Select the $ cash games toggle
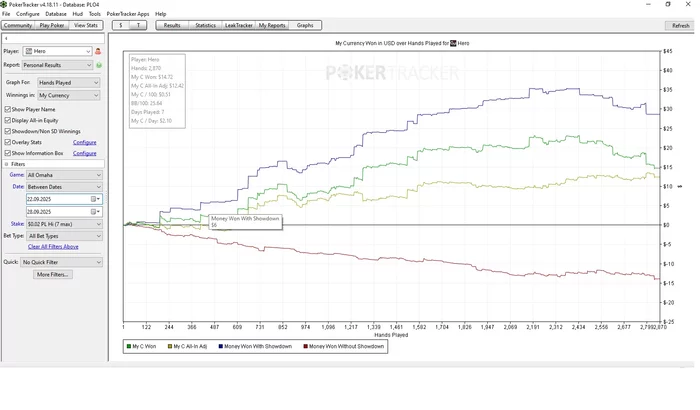 [x=121, y=25]
